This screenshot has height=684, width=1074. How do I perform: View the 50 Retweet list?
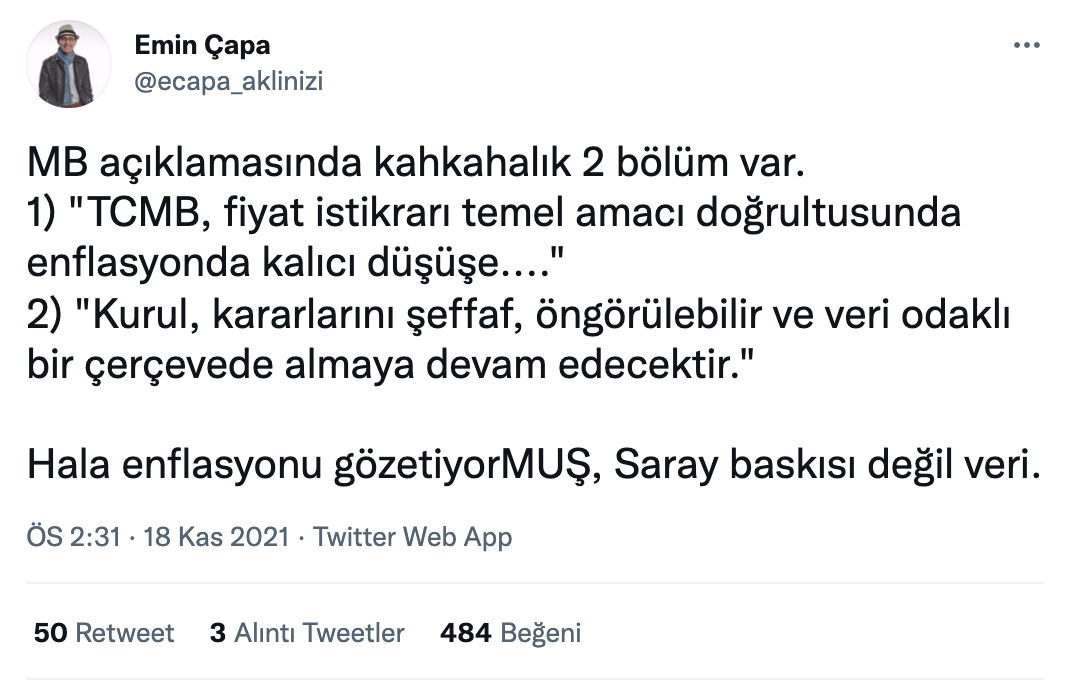click(x=104, y=633)
